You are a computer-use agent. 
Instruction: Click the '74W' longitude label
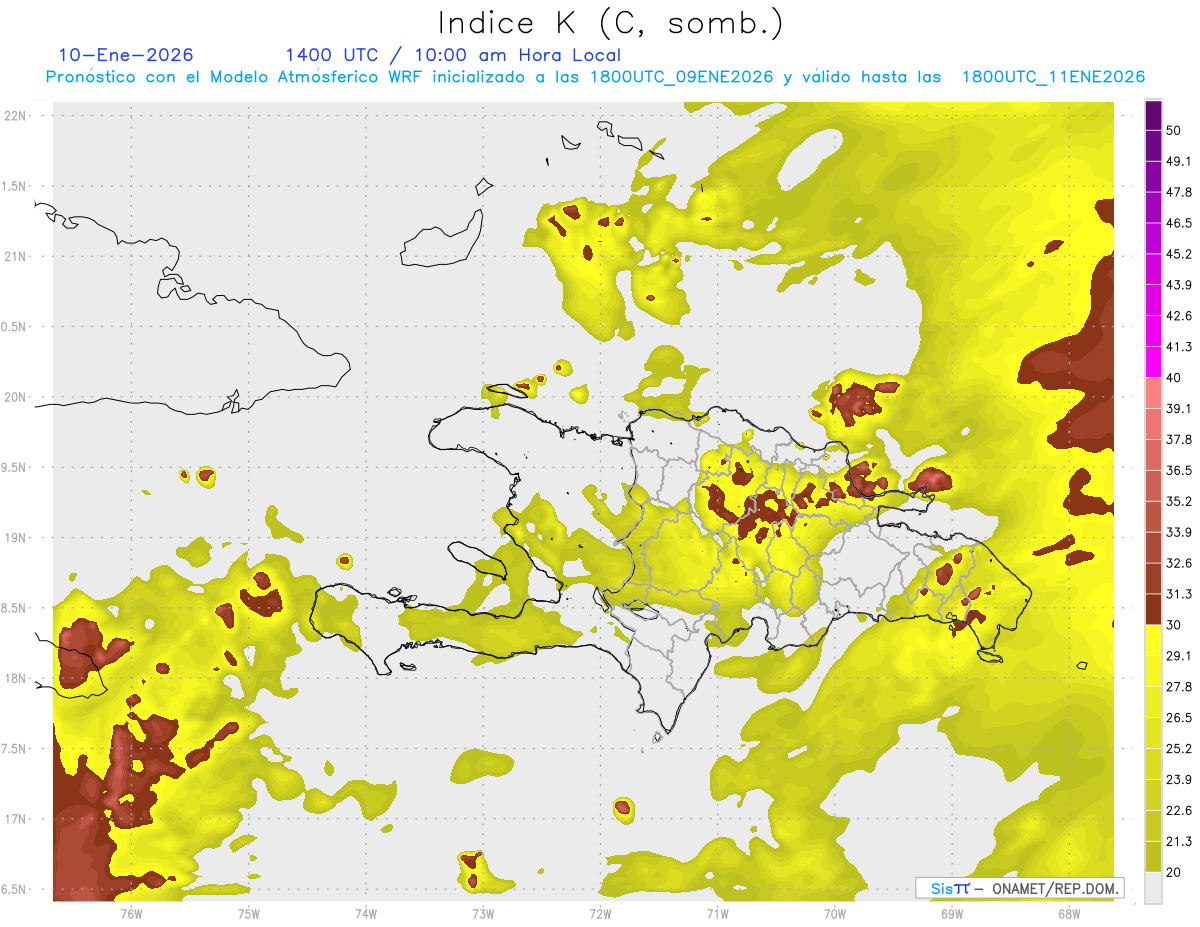pyautogui.click(x=366, y=913)
